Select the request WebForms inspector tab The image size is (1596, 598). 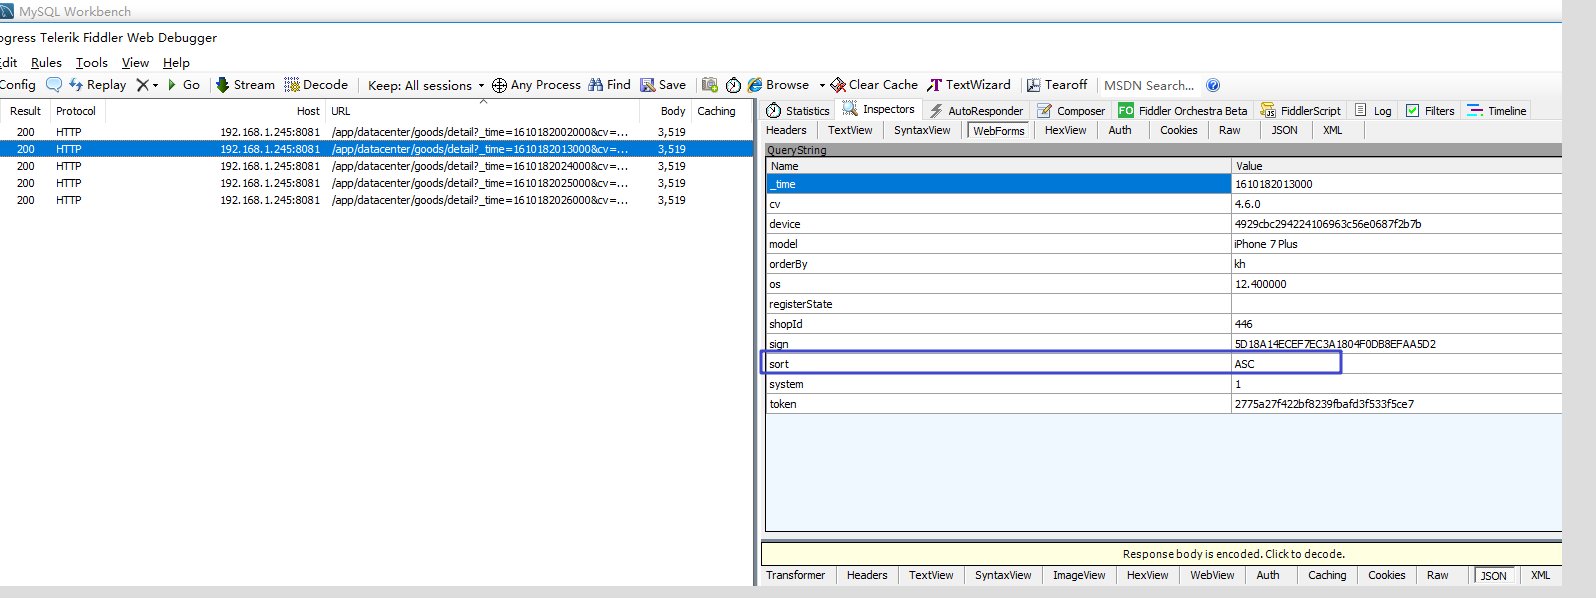998,131
